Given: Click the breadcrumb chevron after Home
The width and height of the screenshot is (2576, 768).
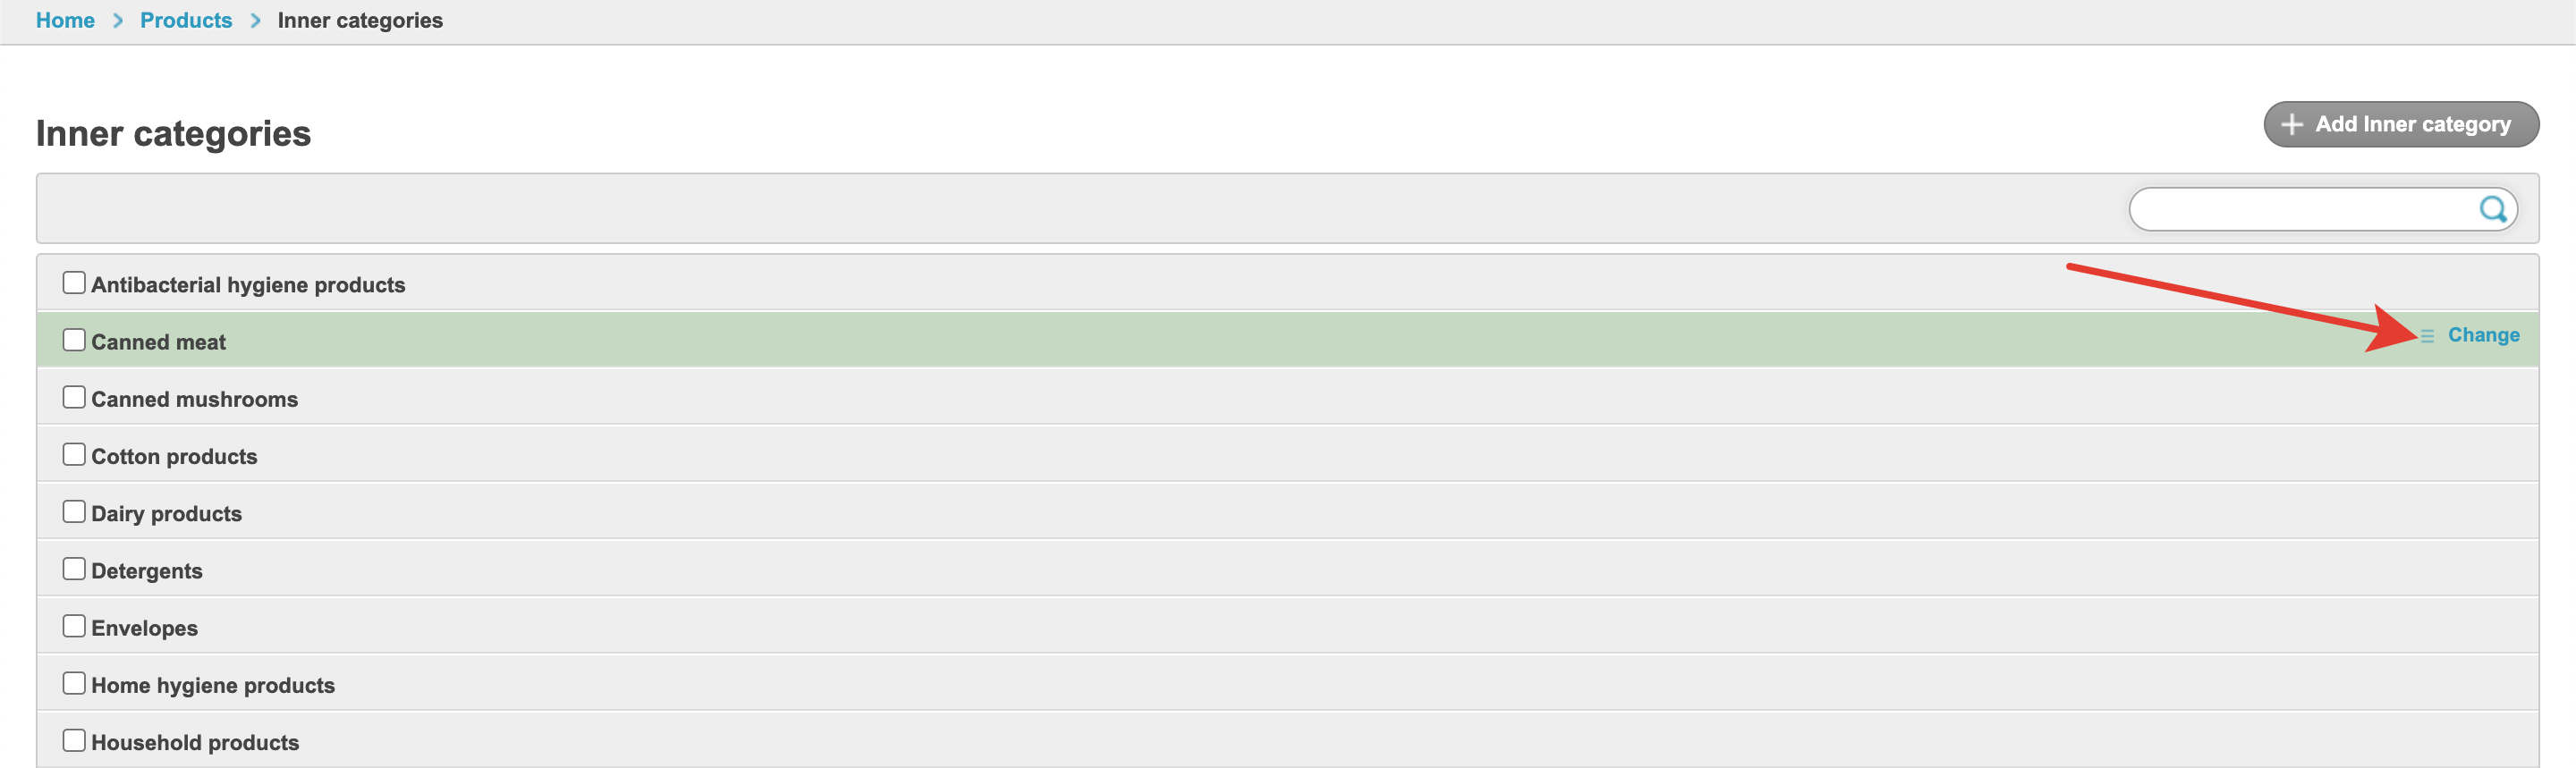Looking at the screenshot, I should [x=118, y=21].
